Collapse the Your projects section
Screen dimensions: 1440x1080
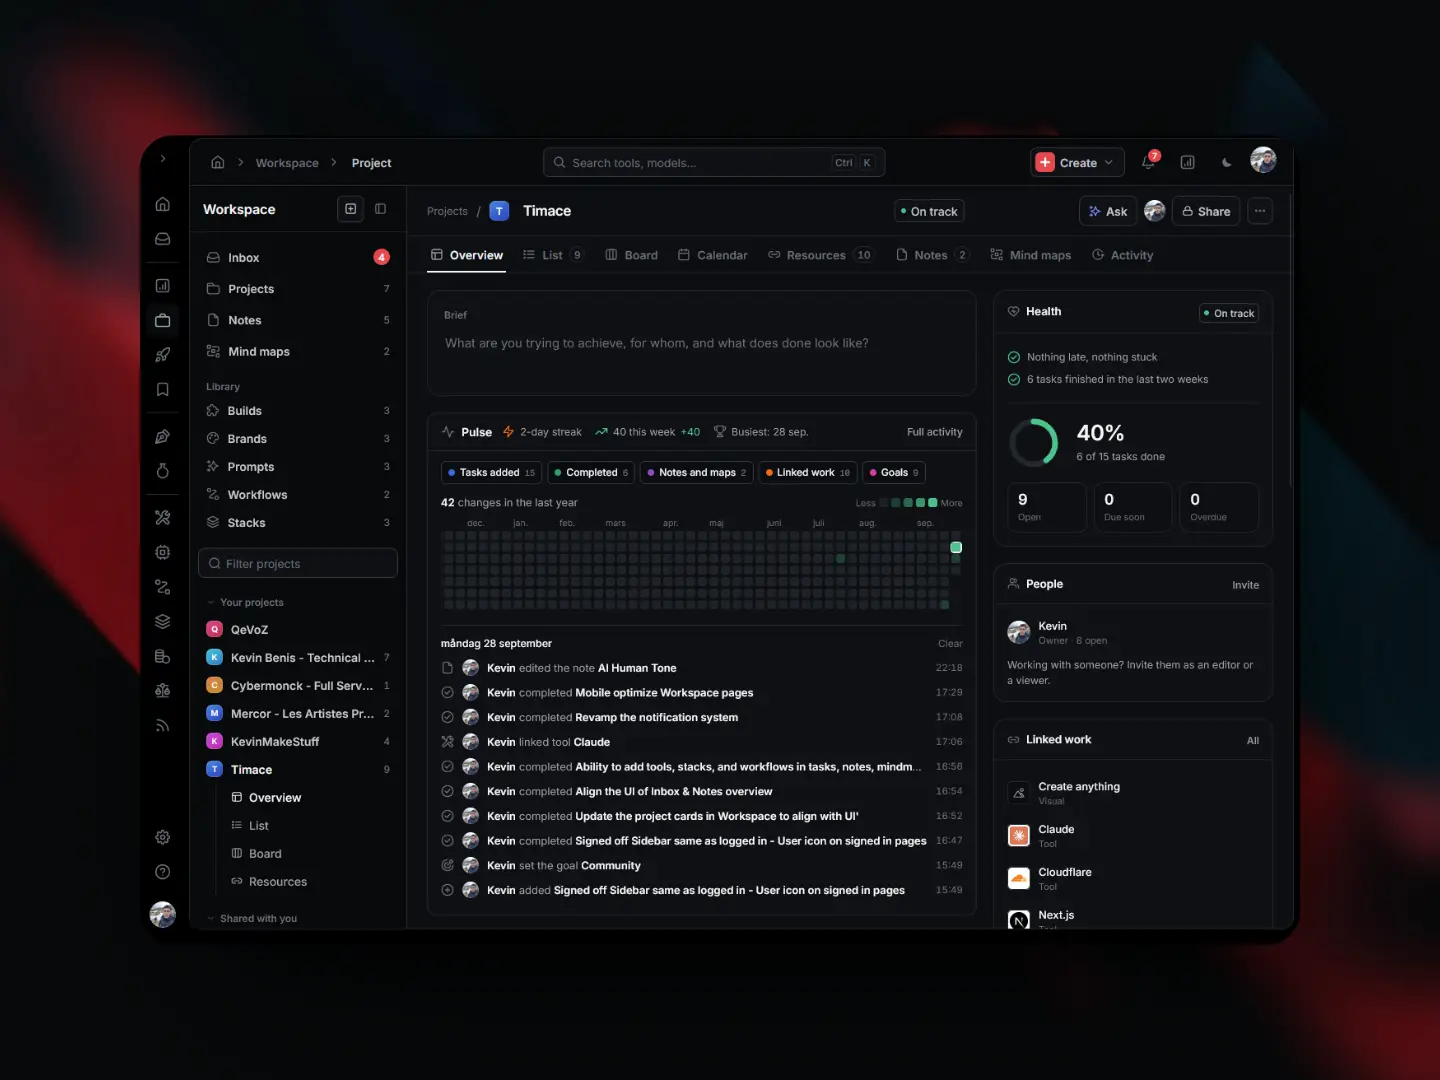coord(245,602)
